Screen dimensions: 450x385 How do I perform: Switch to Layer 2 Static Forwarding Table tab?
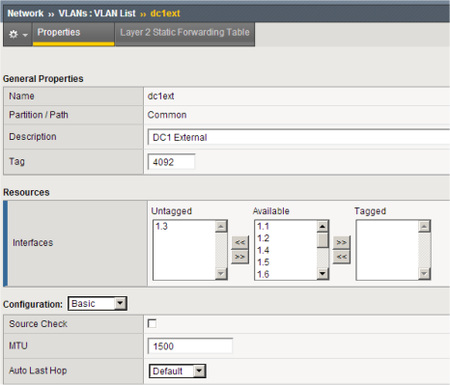coord(185,33)
